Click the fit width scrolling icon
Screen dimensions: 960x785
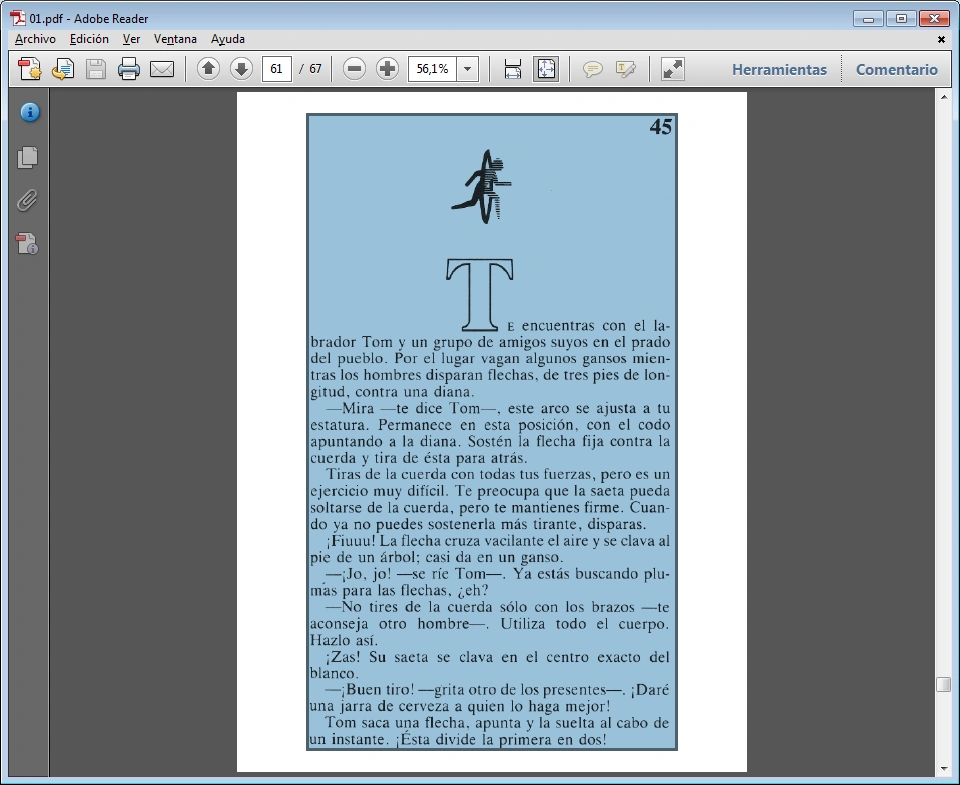(x=512, y=69)
